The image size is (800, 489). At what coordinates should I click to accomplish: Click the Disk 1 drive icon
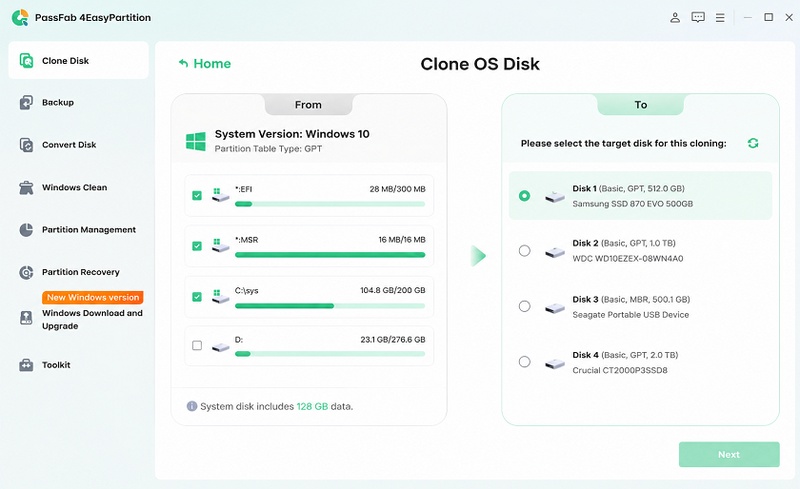tap(555, 197)
